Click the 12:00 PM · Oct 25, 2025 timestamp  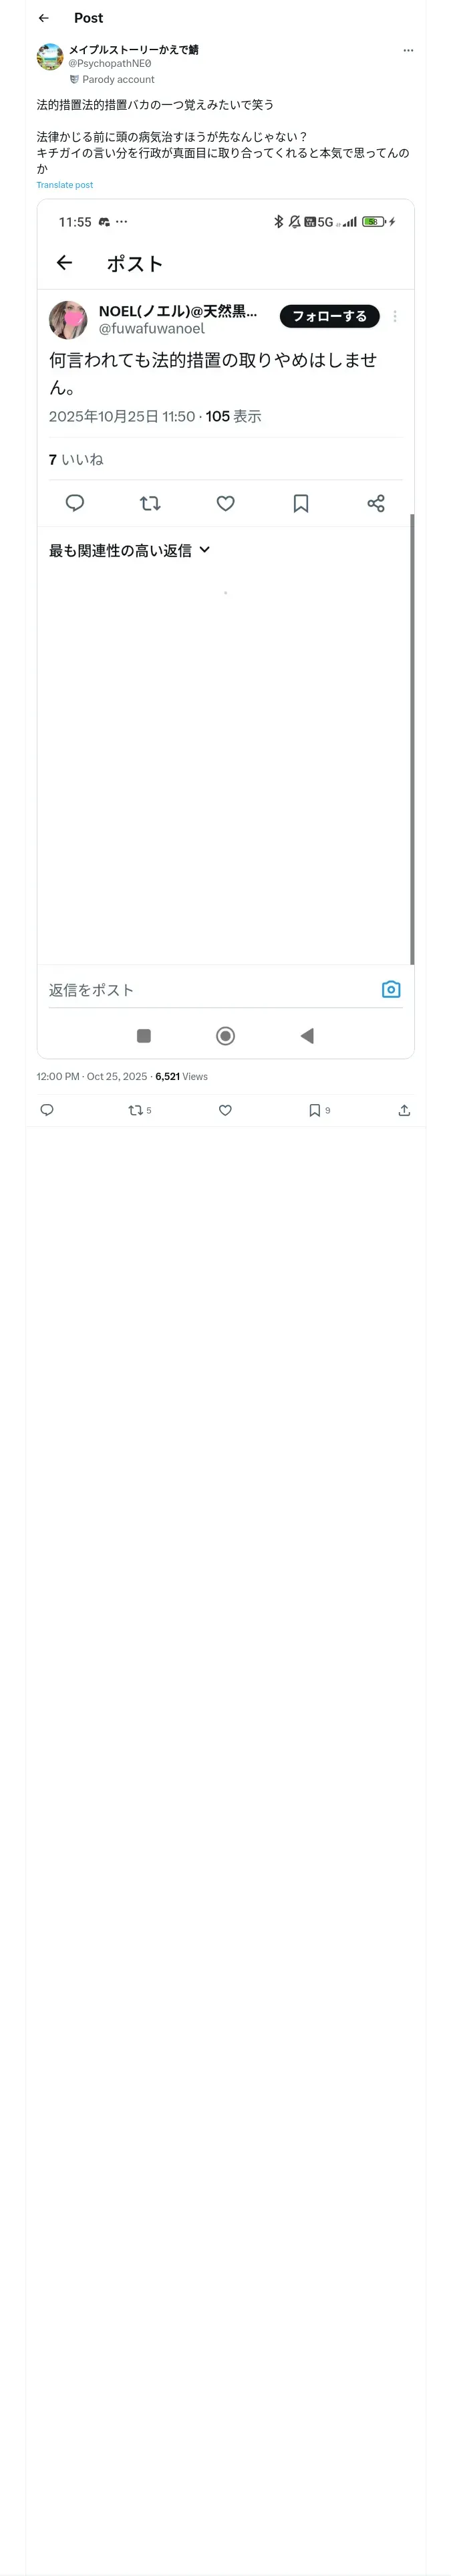[x=92, y=1077]
